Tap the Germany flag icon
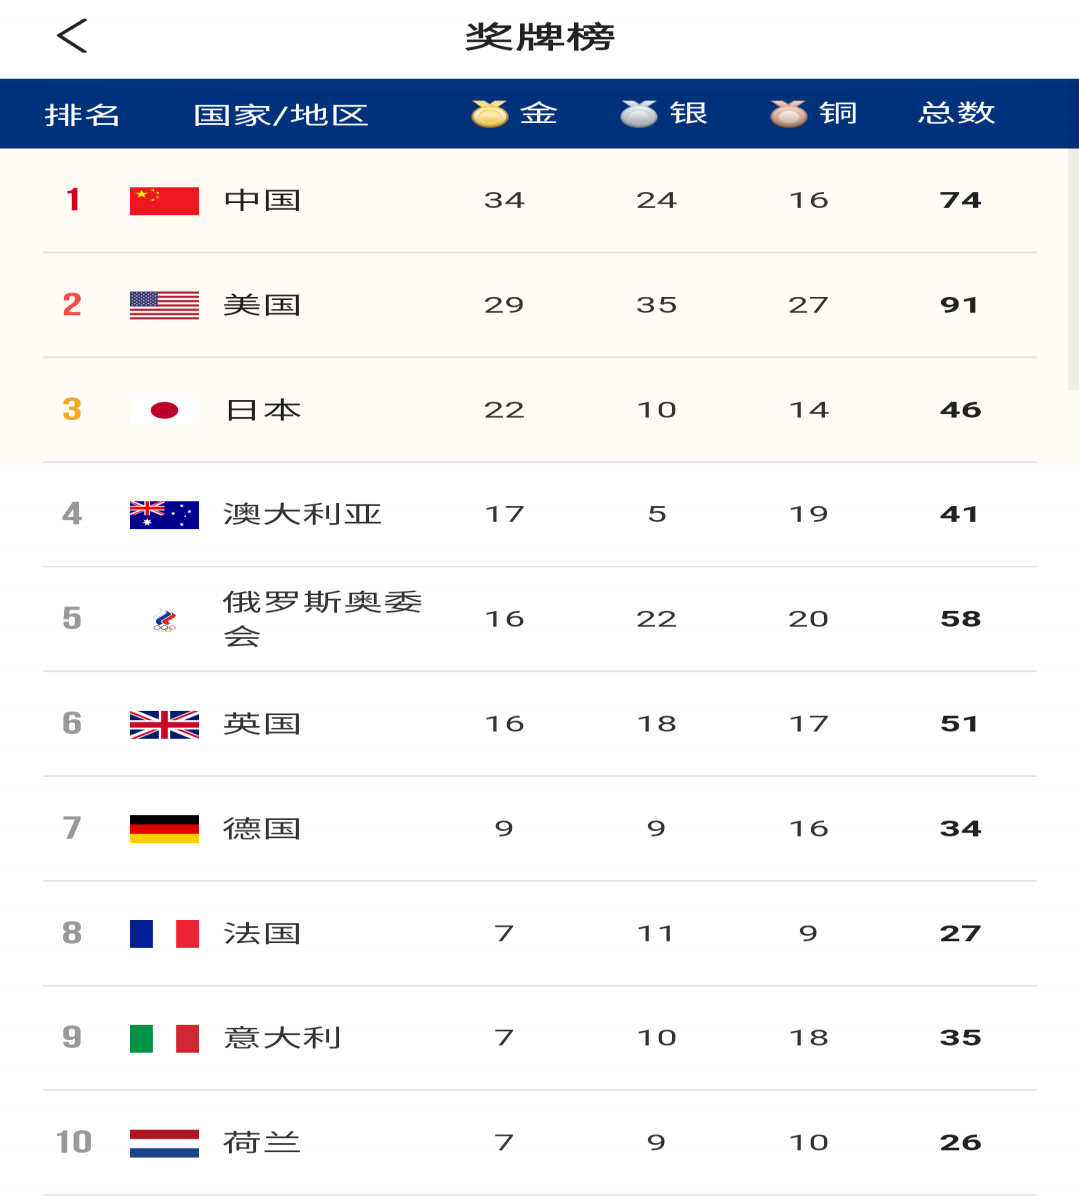 click(x=164, y=829)
